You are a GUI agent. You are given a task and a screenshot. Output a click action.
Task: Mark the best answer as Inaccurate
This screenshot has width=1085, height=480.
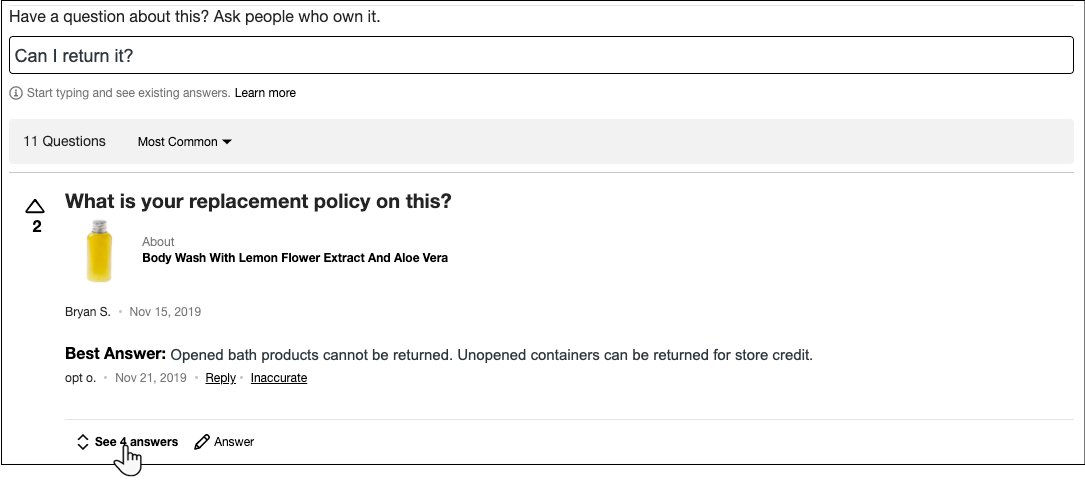[x=278, y=378]
